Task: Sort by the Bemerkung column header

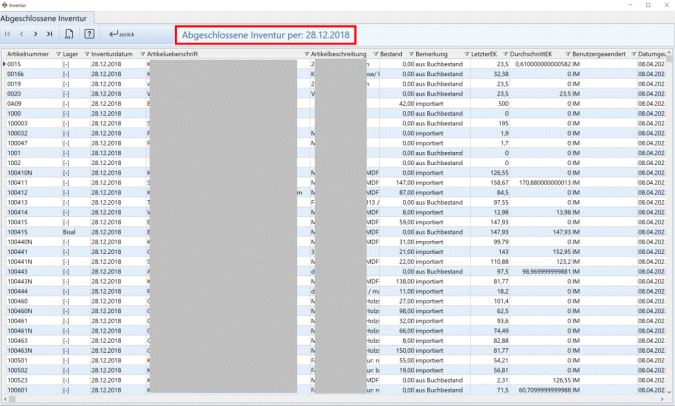Action: (431, 54)
